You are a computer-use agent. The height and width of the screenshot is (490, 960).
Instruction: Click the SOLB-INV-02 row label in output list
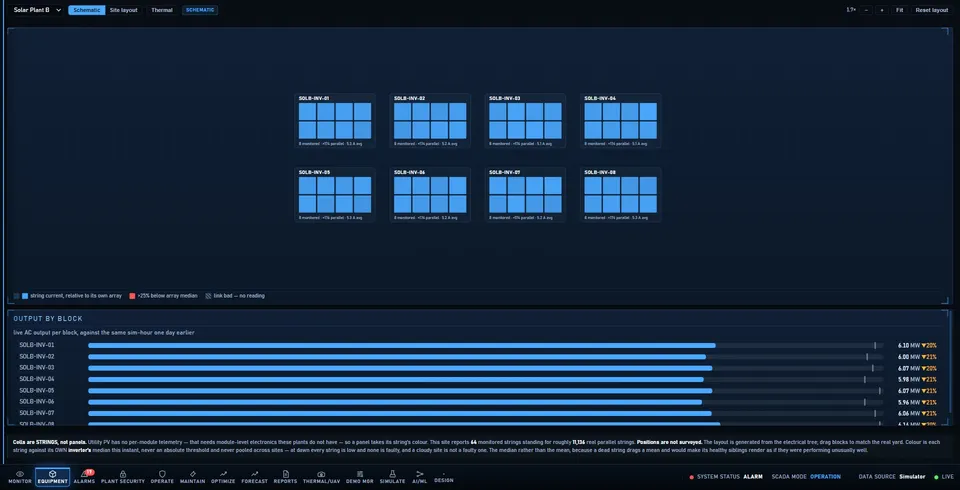(37, 356)
